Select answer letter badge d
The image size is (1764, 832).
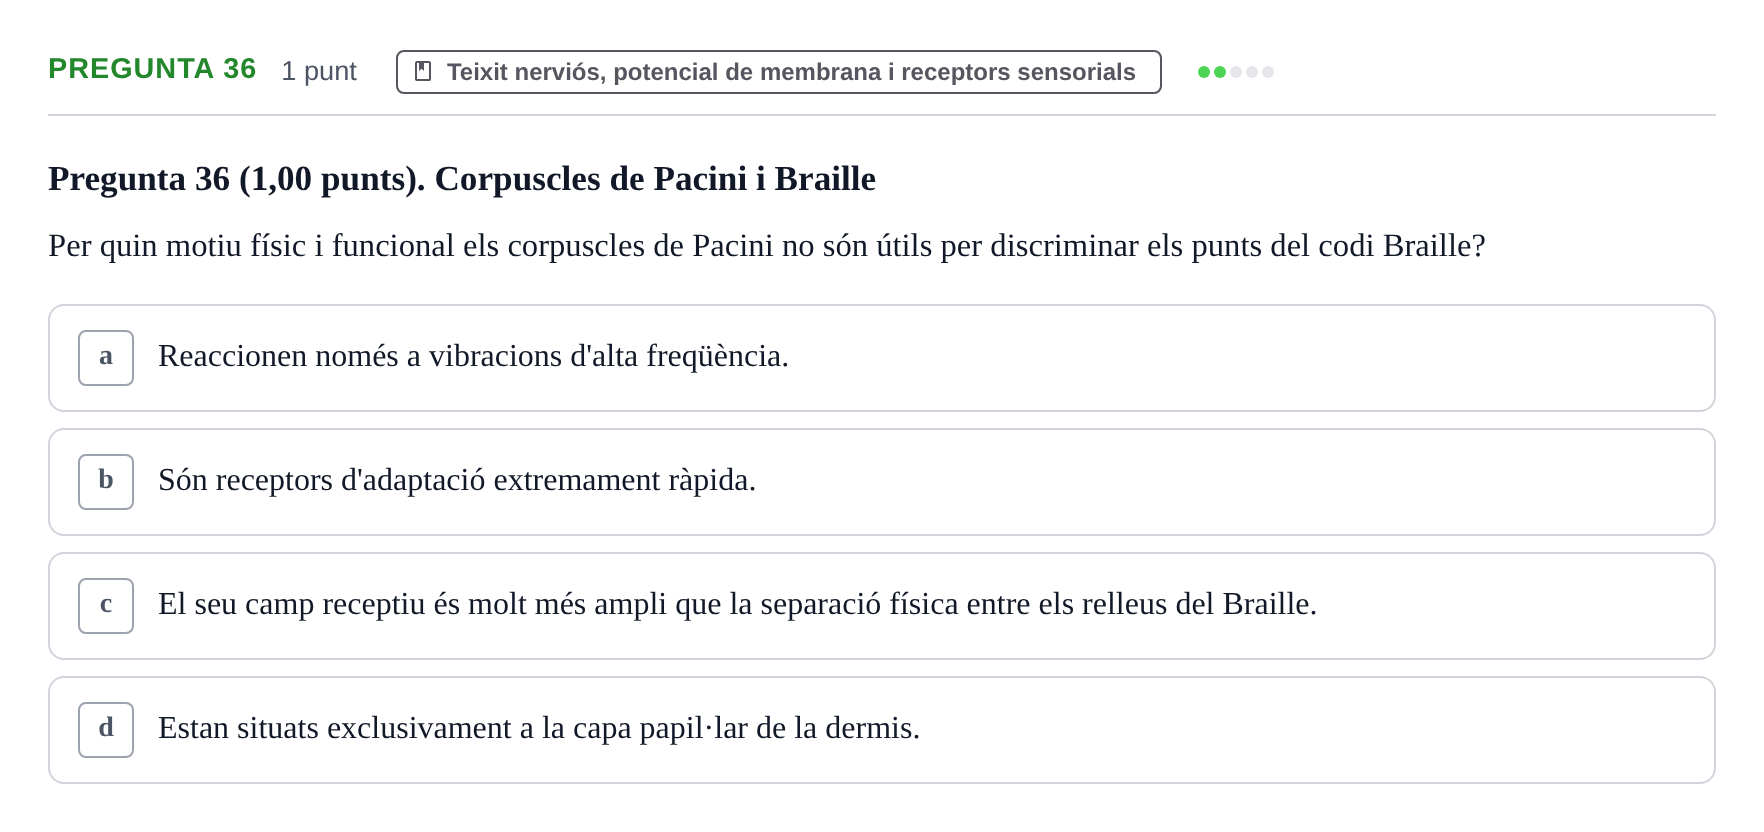point(106,730)
